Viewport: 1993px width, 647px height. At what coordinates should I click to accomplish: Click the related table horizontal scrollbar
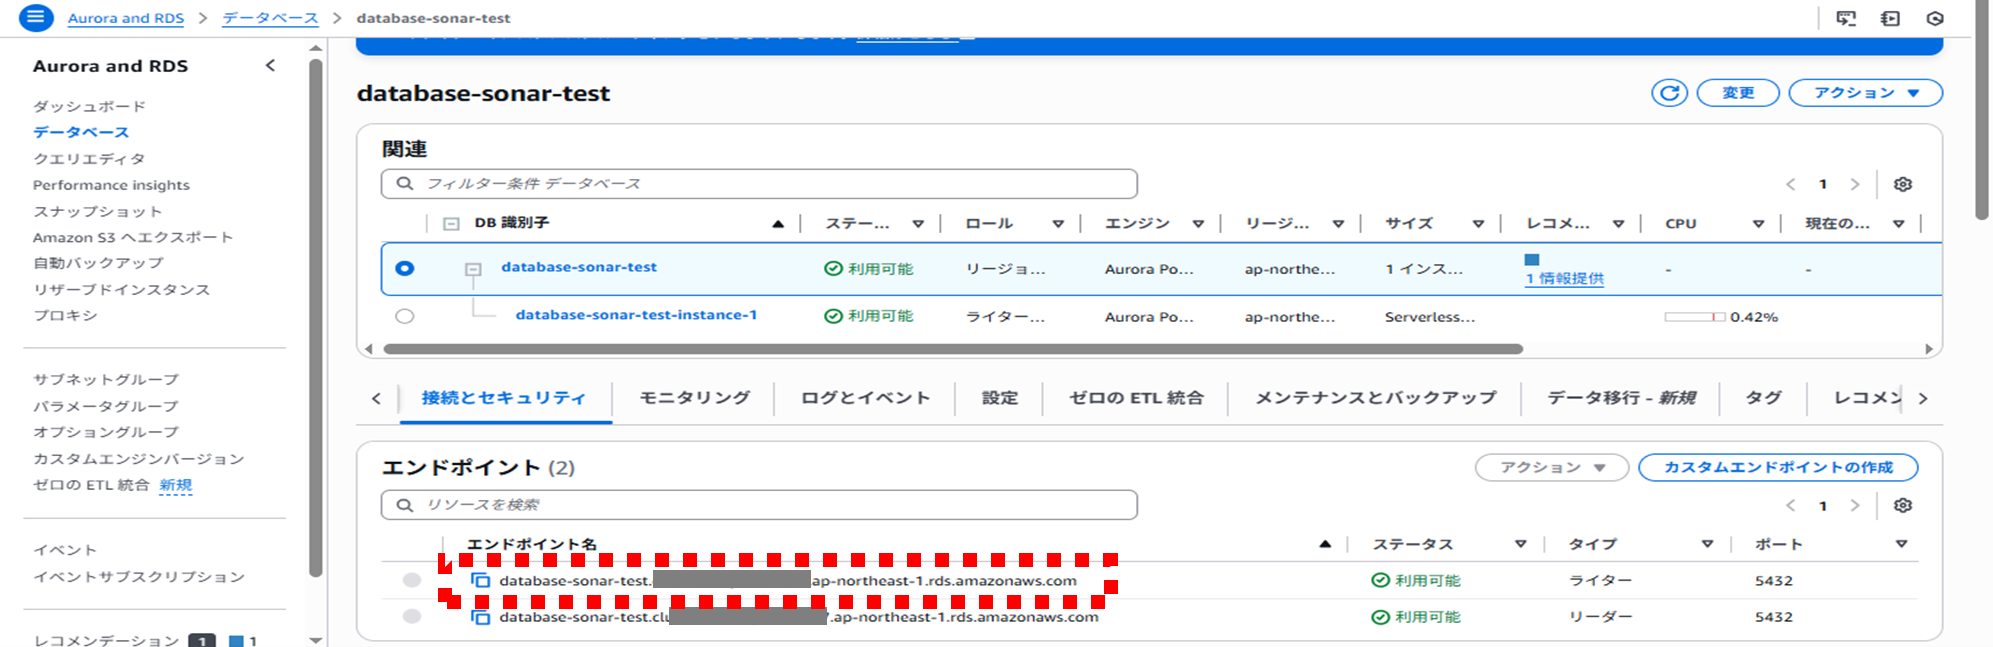953,349
